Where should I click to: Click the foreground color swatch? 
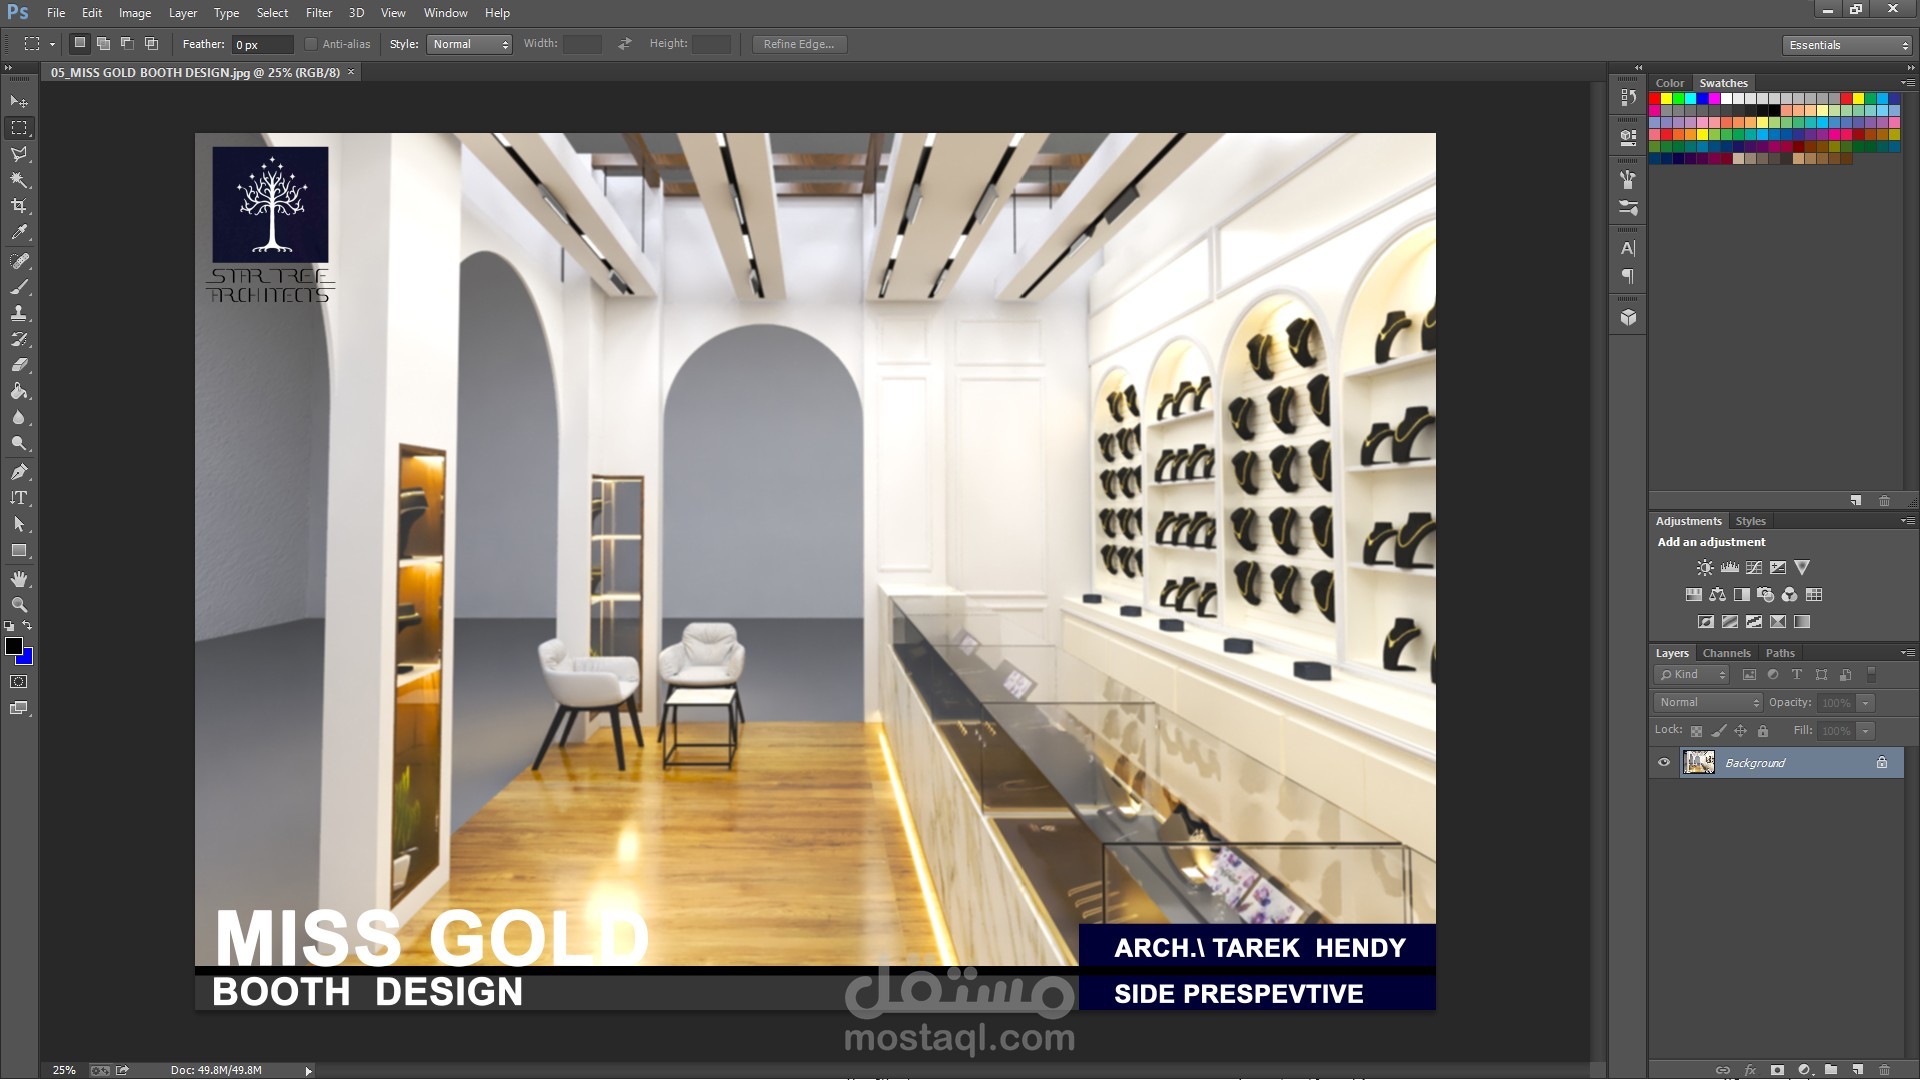[x=14, y=647]
